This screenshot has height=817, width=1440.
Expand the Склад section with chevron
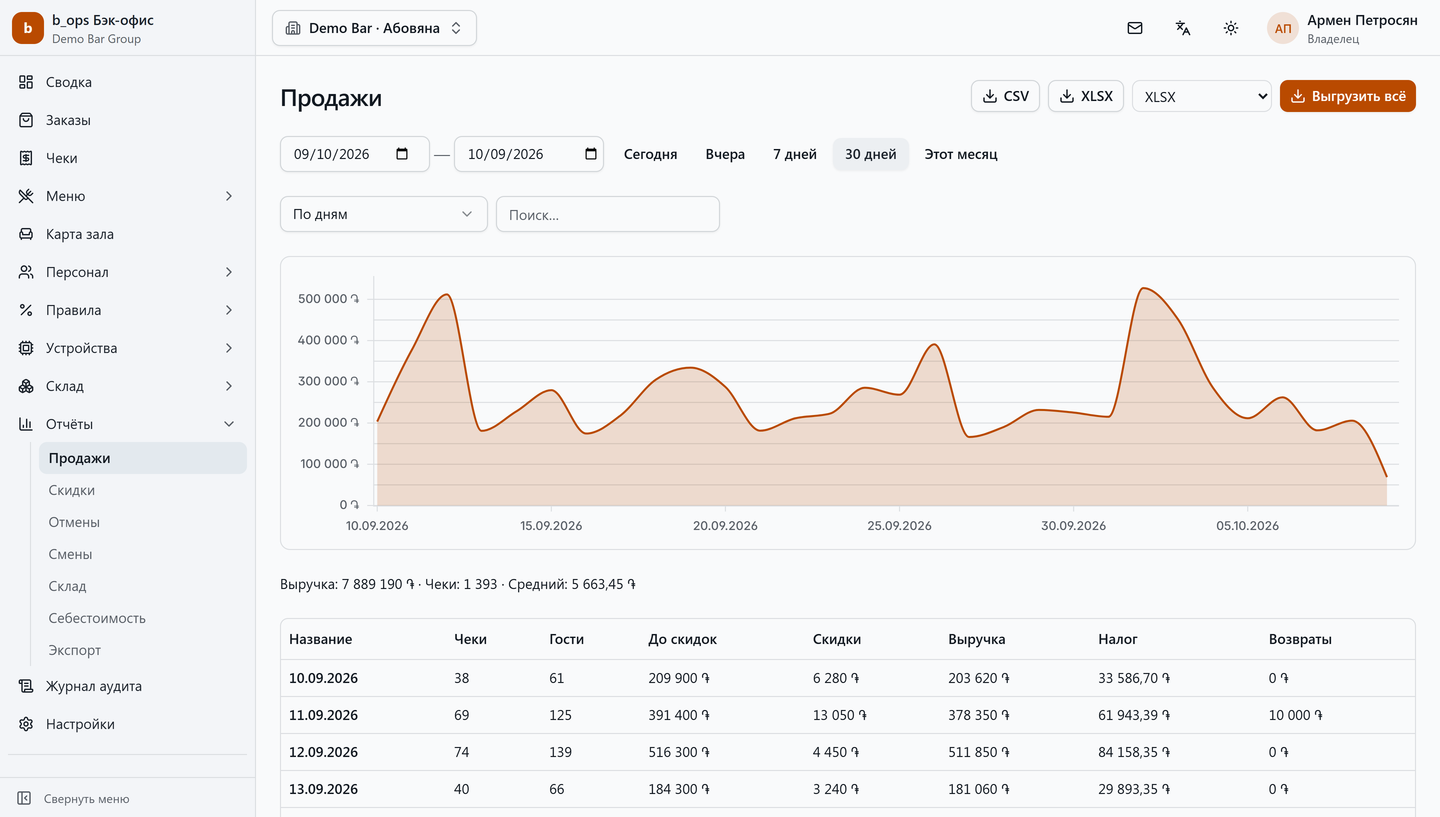[127, 386]
